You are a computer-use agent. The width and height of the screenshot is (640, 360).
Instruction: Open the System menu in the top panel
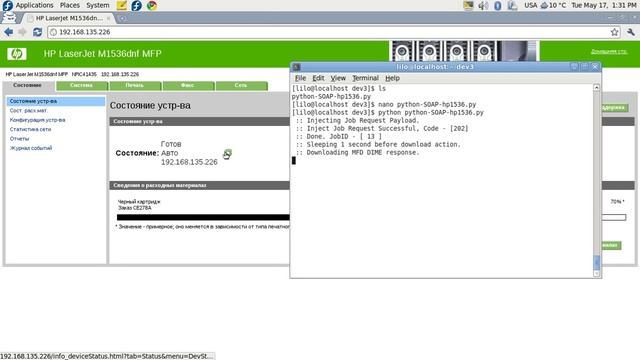(x=98, y=5)
